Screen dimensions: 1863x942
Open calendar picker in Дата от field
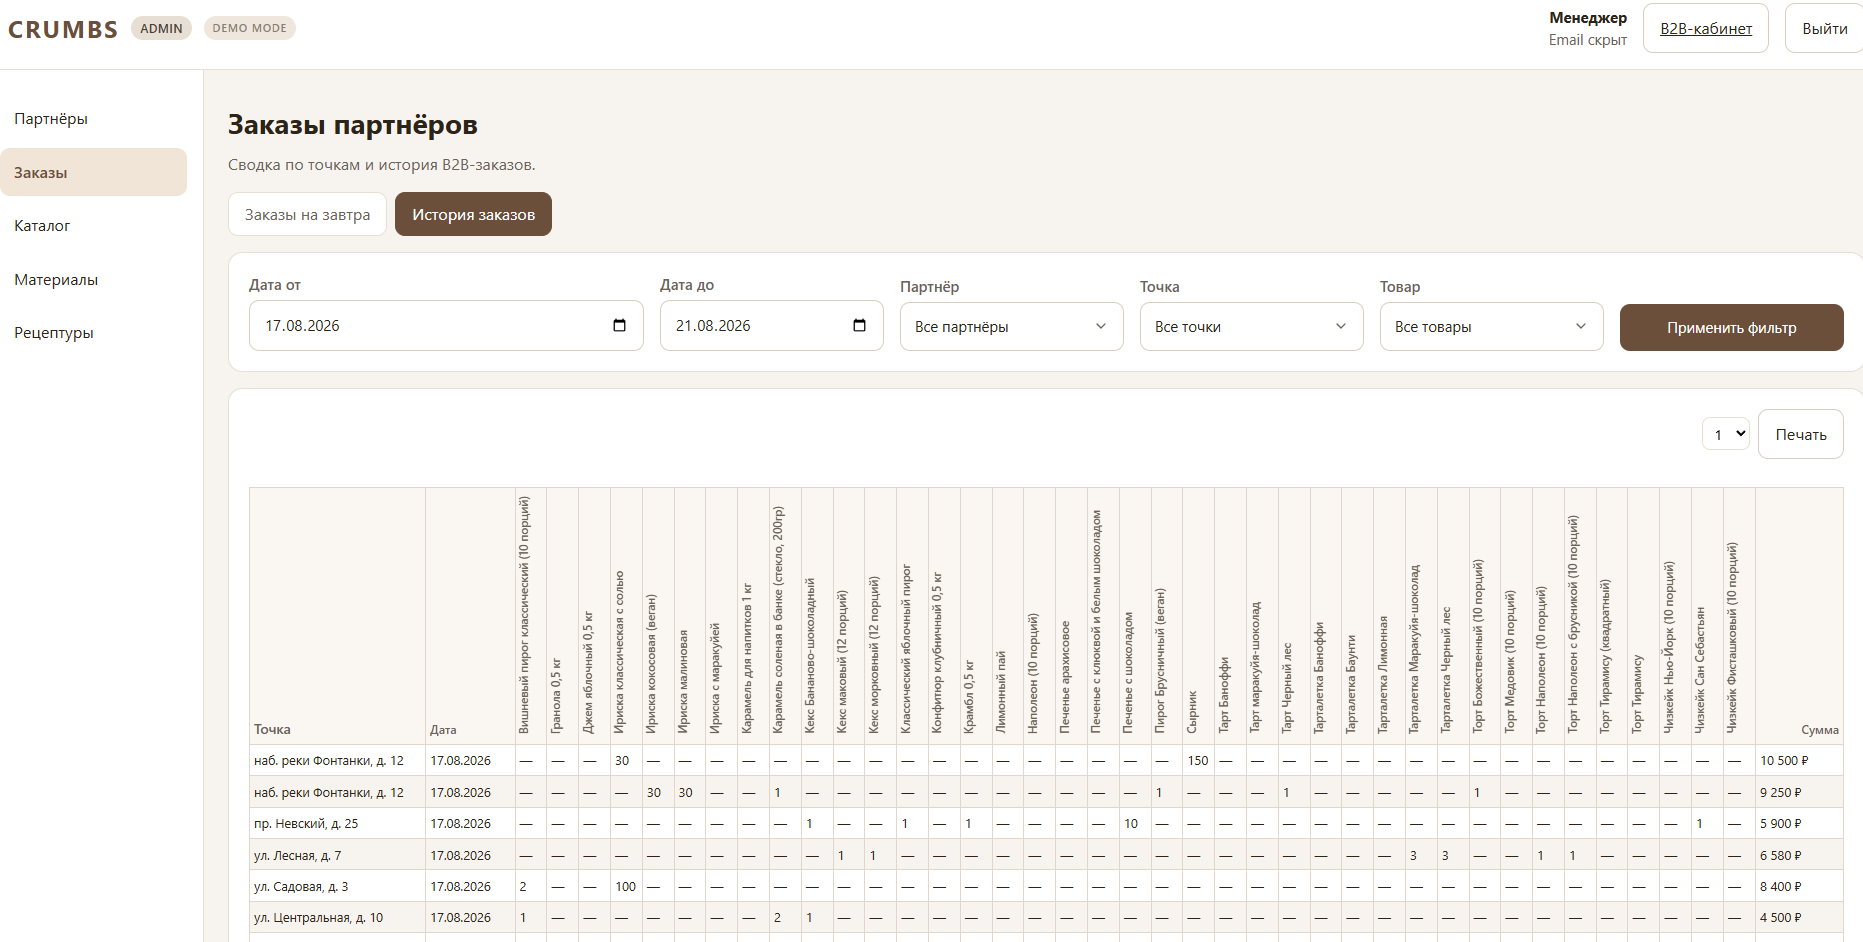[619, 326]
